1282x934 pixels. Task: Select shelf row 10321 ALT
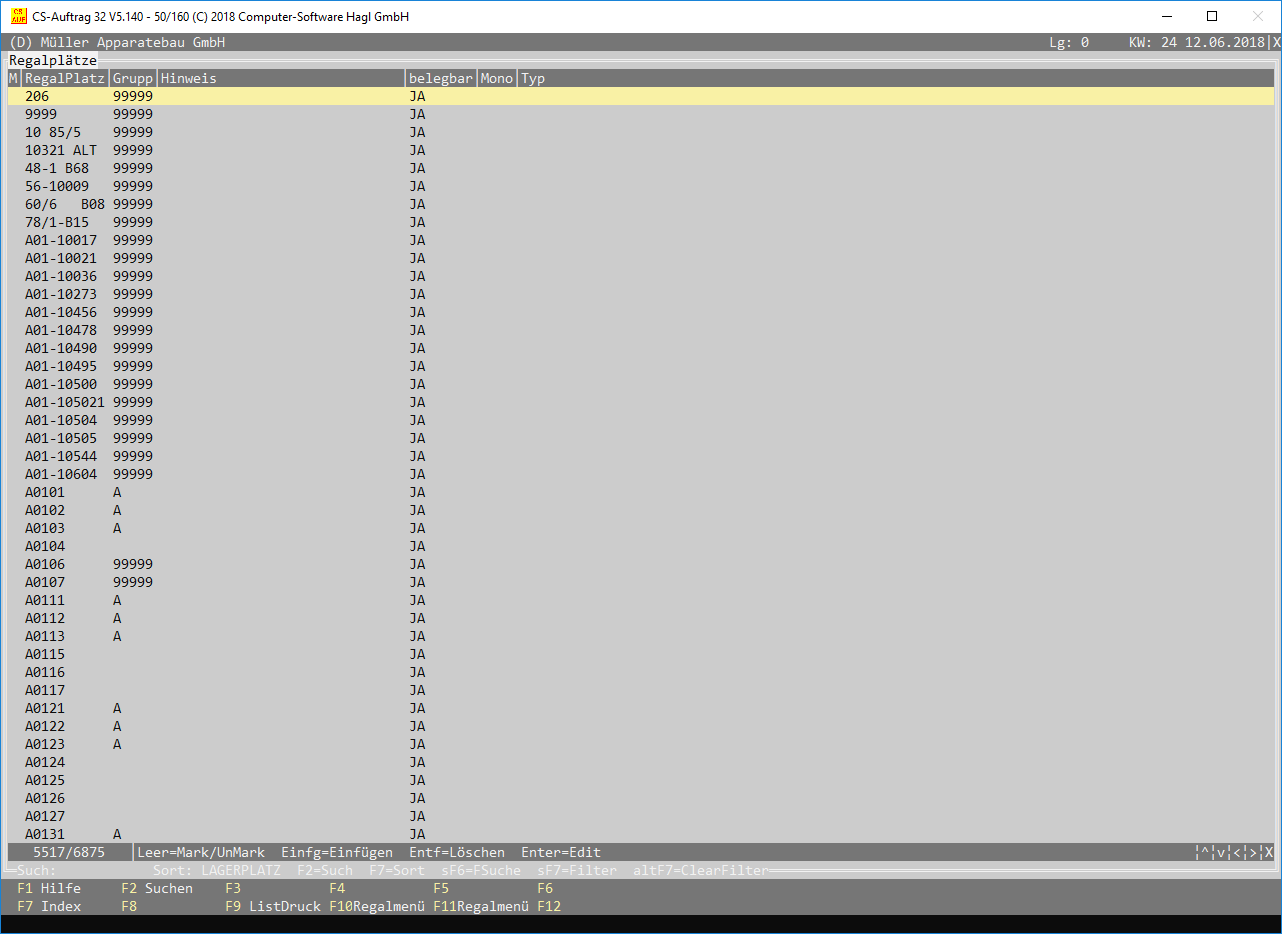60,151
